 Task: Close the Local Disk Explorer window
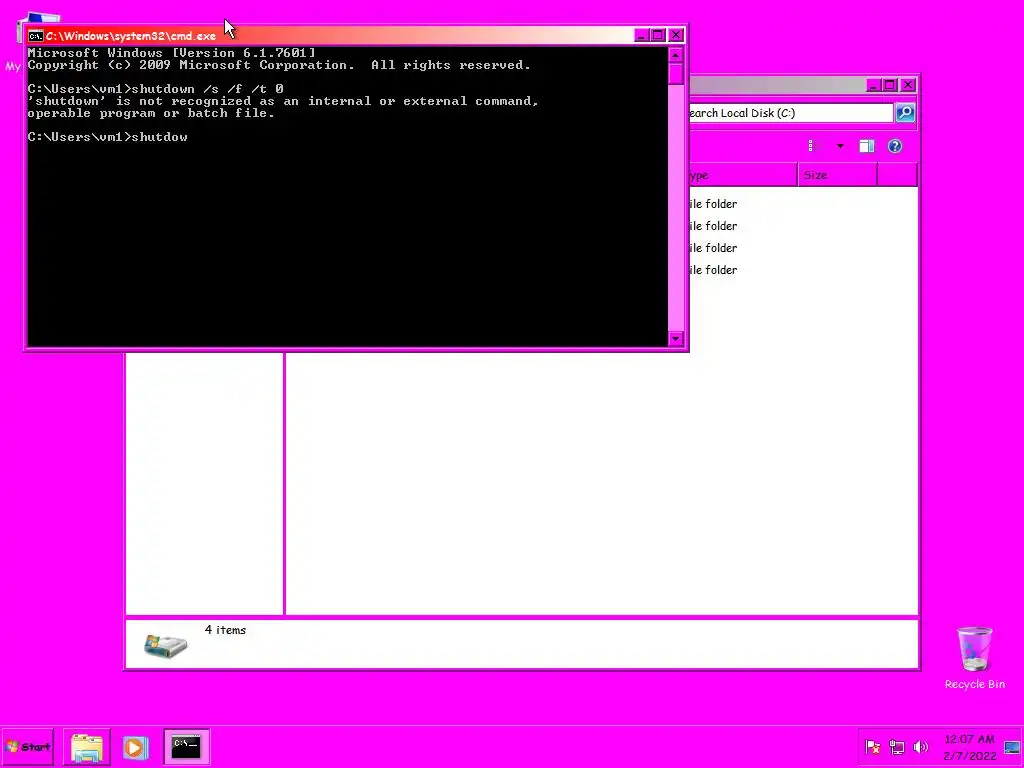pos(908,86)
